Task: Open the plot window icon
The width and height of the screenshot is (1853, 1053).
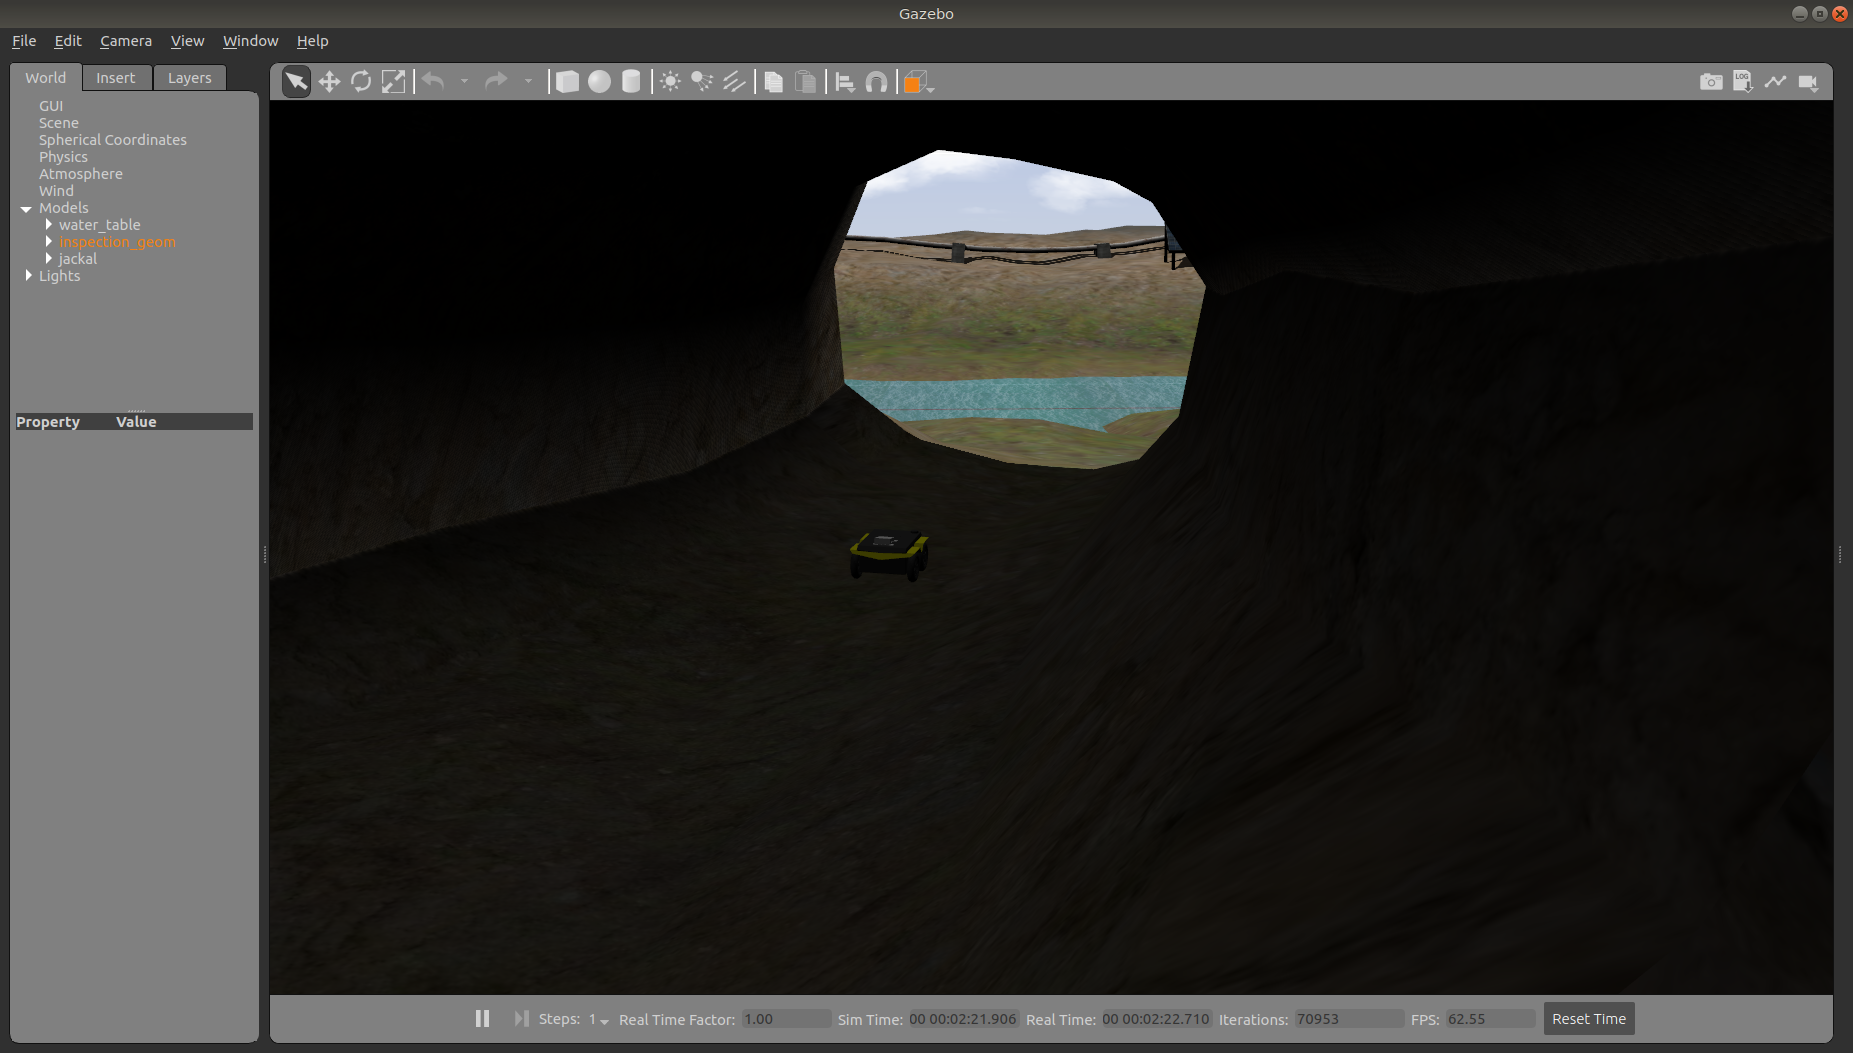Action: point(1775,82)
